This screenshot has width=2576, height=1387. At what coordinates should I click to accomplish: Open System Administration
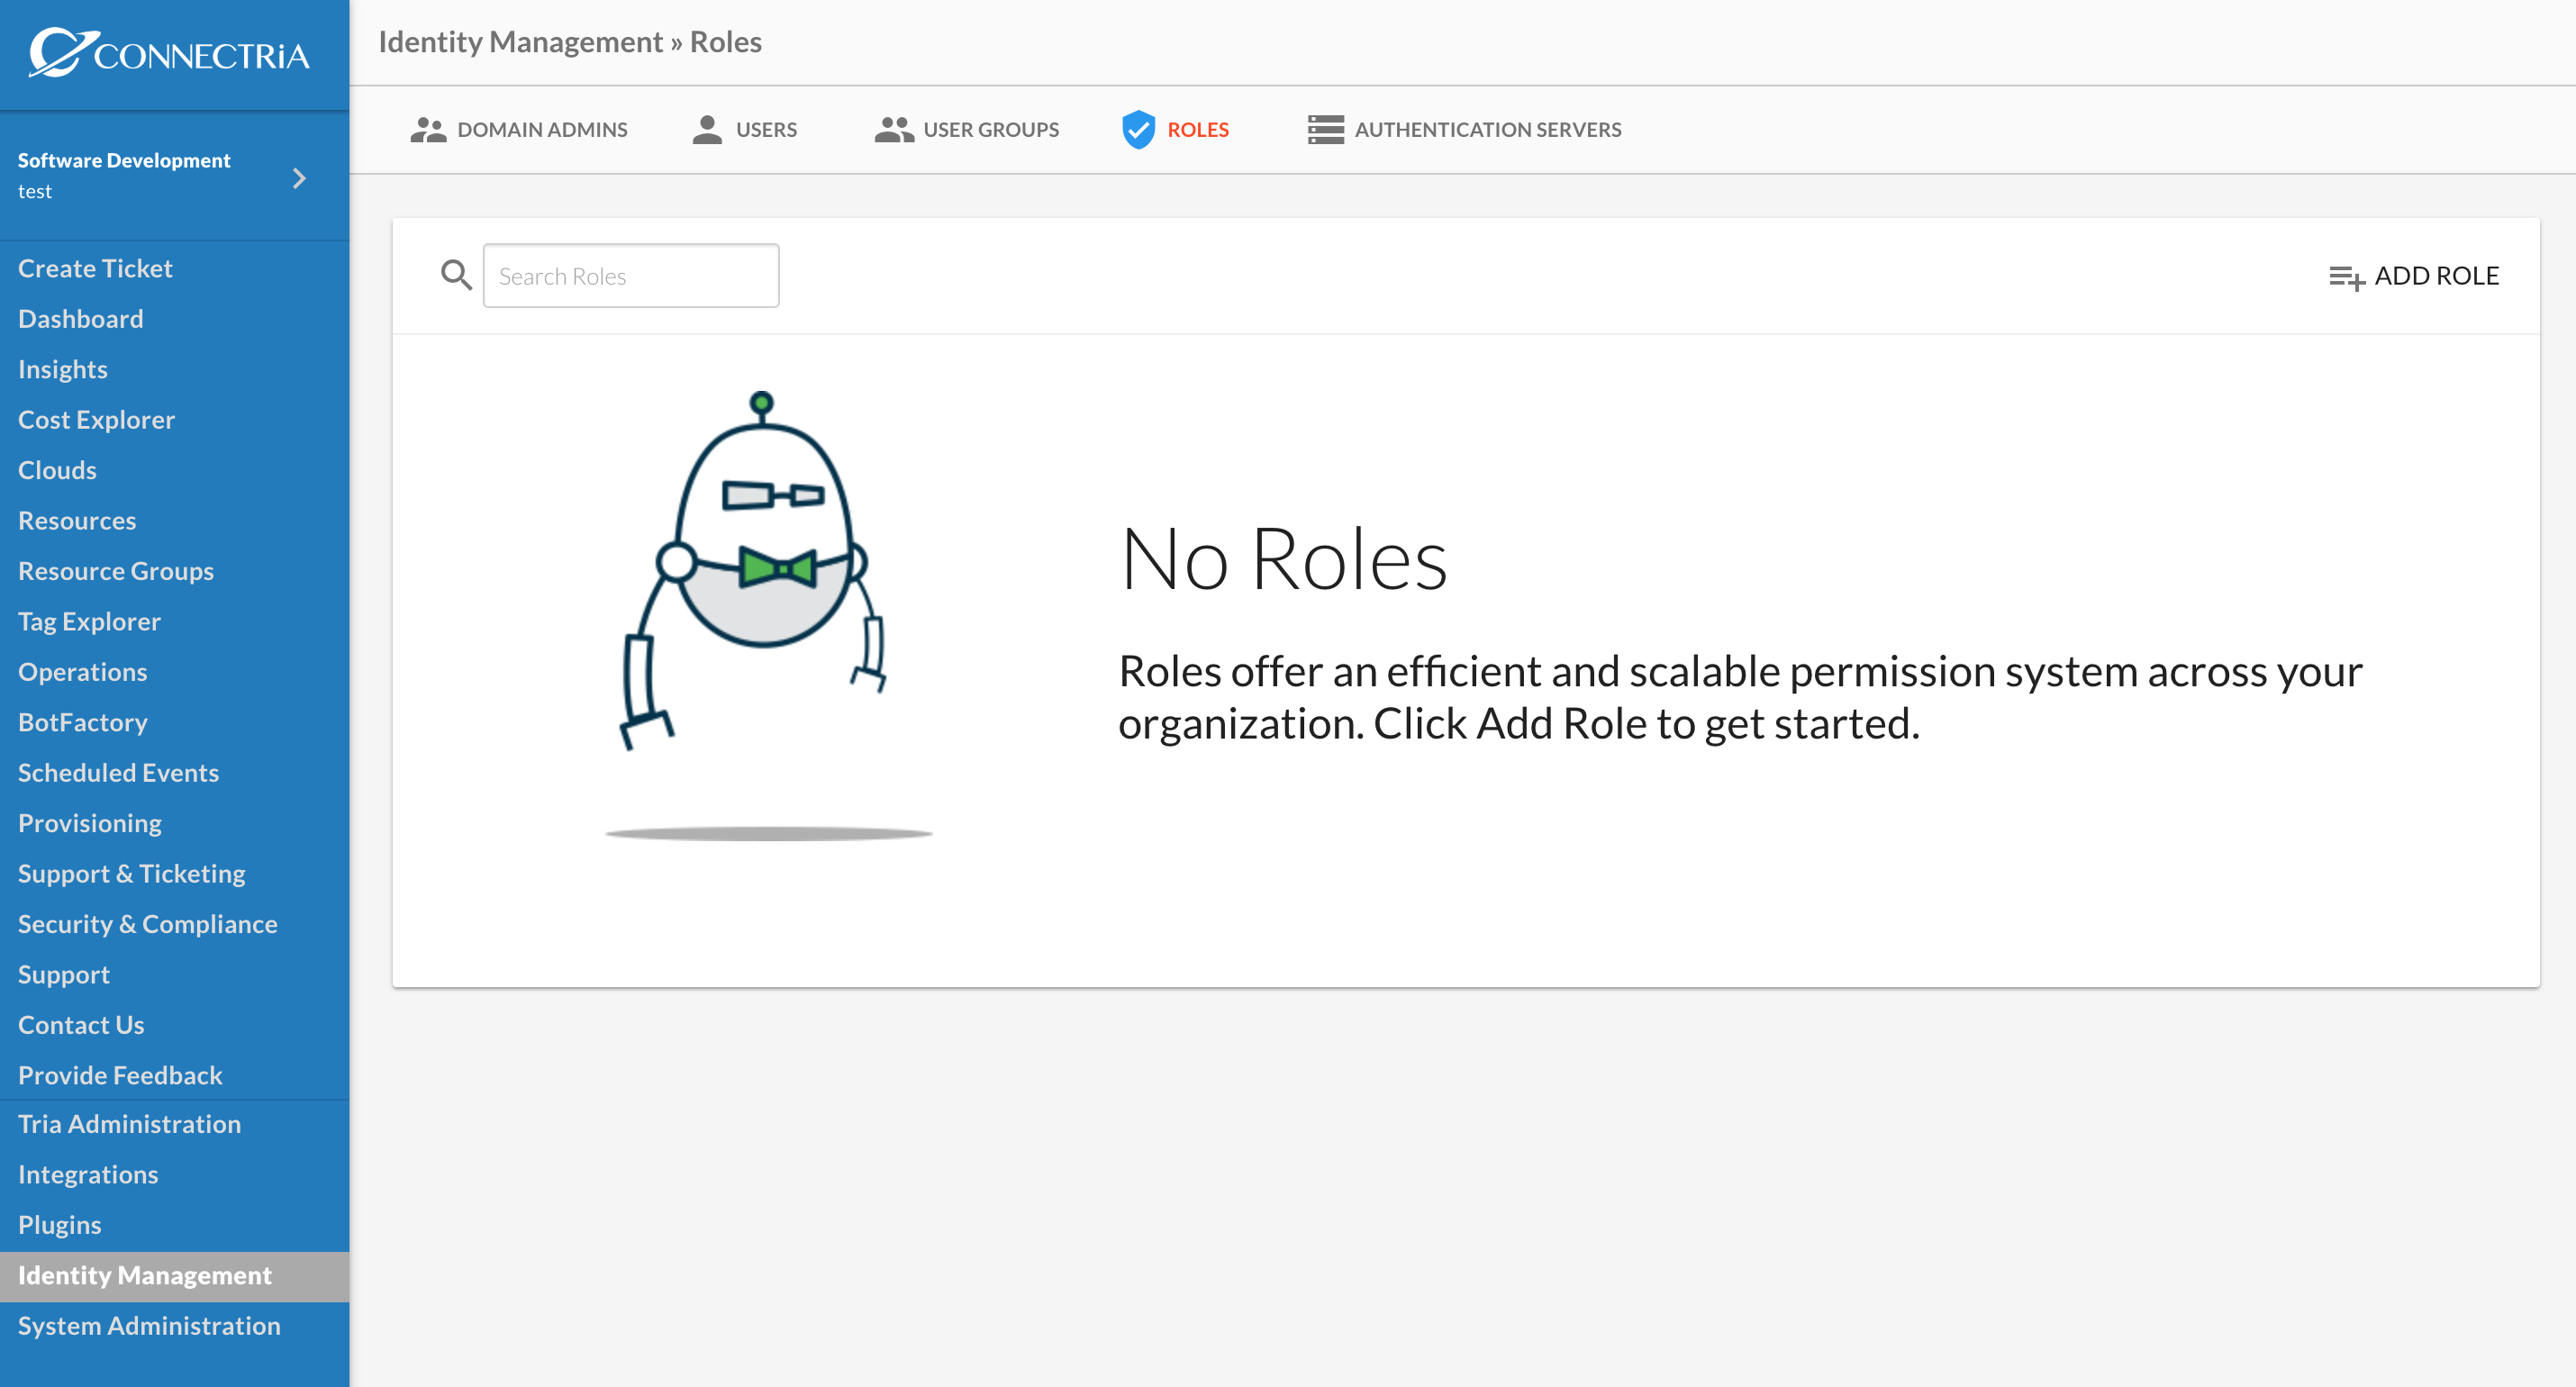149,1326
